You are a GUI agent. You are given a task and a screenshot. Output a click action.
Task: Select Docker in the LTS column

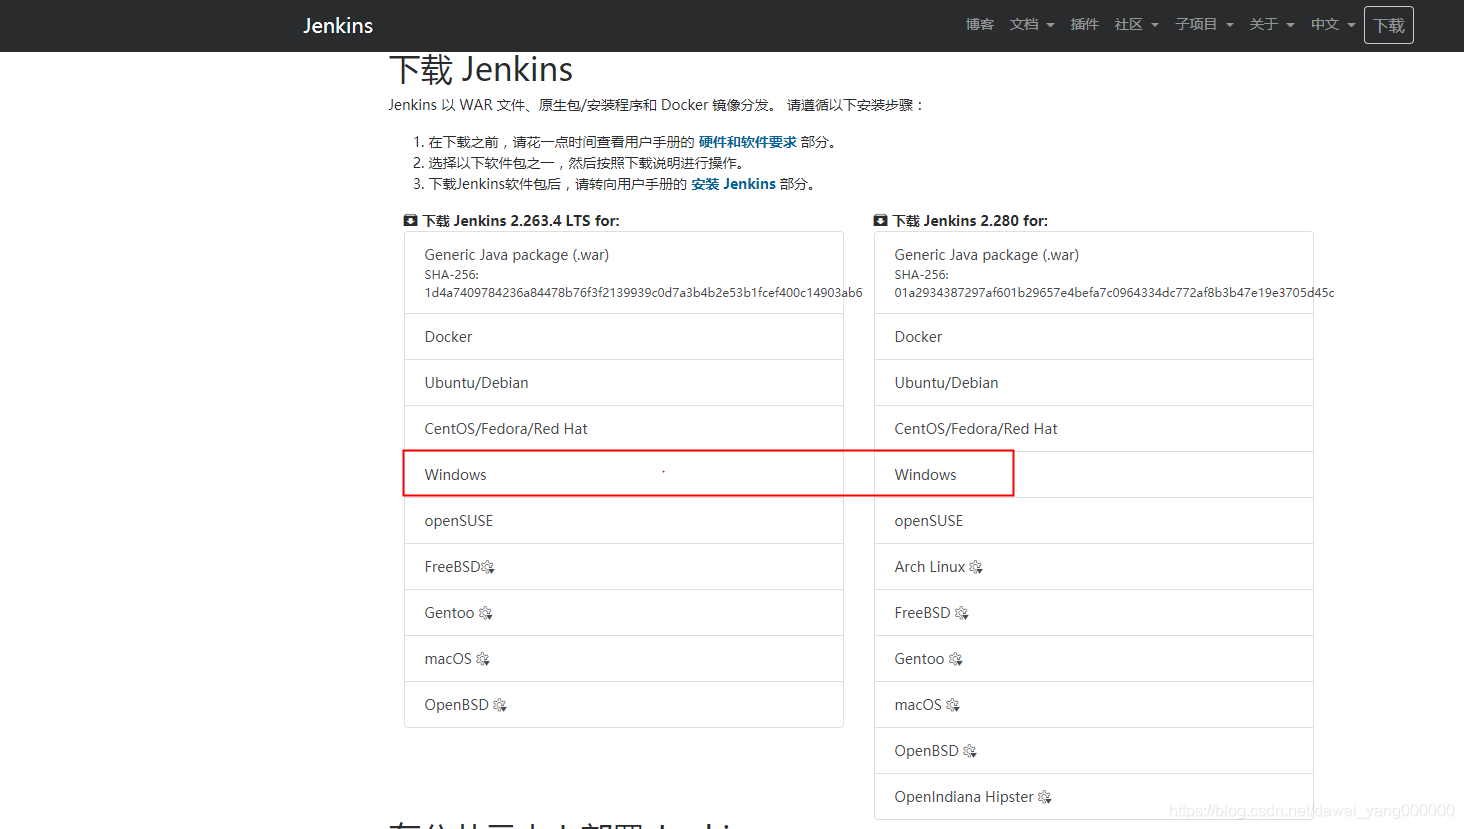click(x=624, y=337)
